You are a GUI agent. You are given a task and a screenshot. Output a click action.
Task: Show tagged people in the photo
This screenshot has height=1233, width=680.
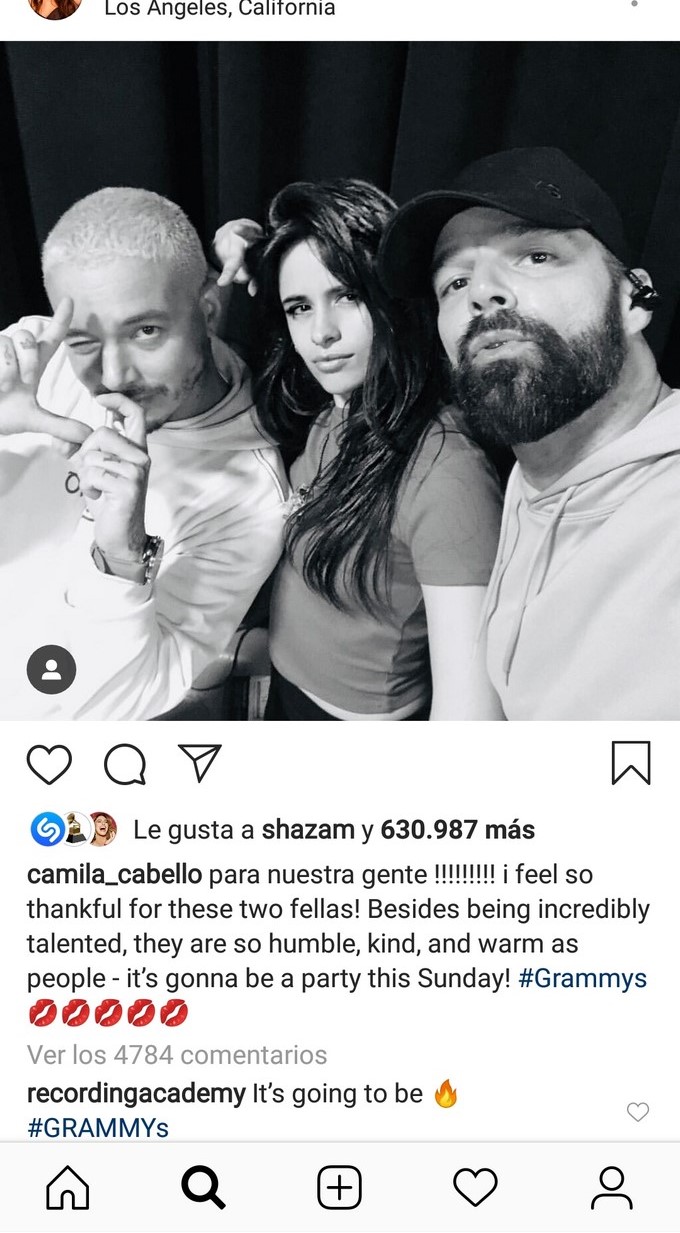pyautogui.click(x=52, y=670)
